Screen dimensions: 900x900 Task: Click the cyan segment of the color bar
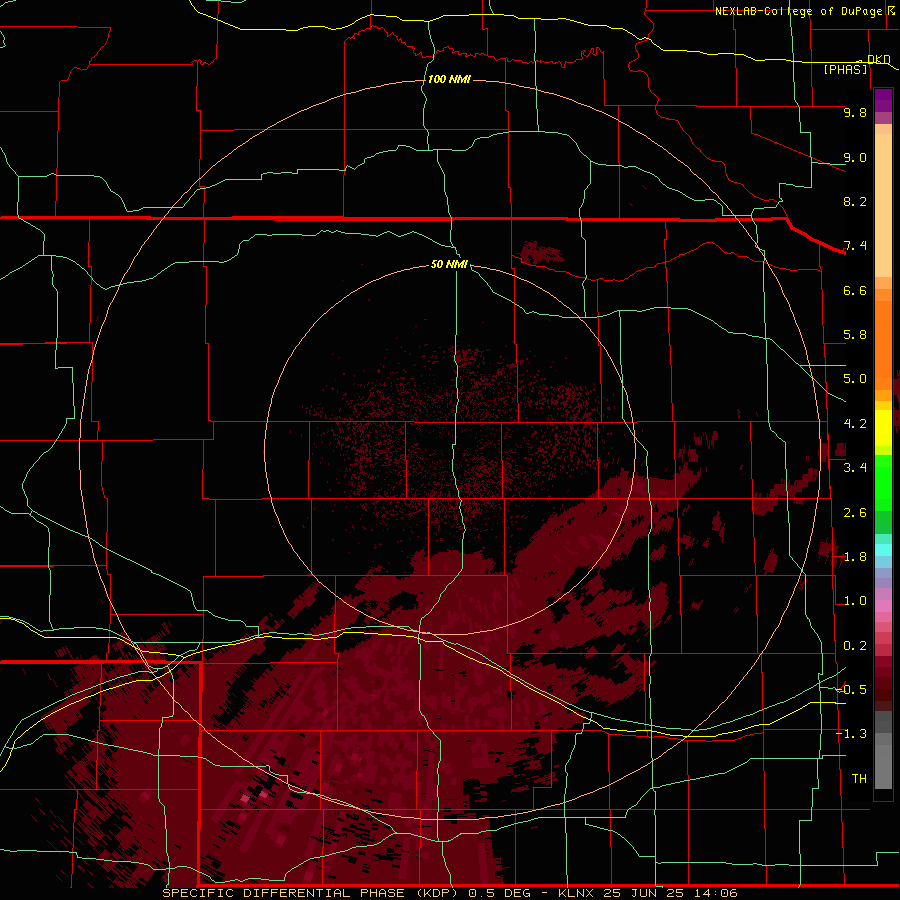pos(883,550)
